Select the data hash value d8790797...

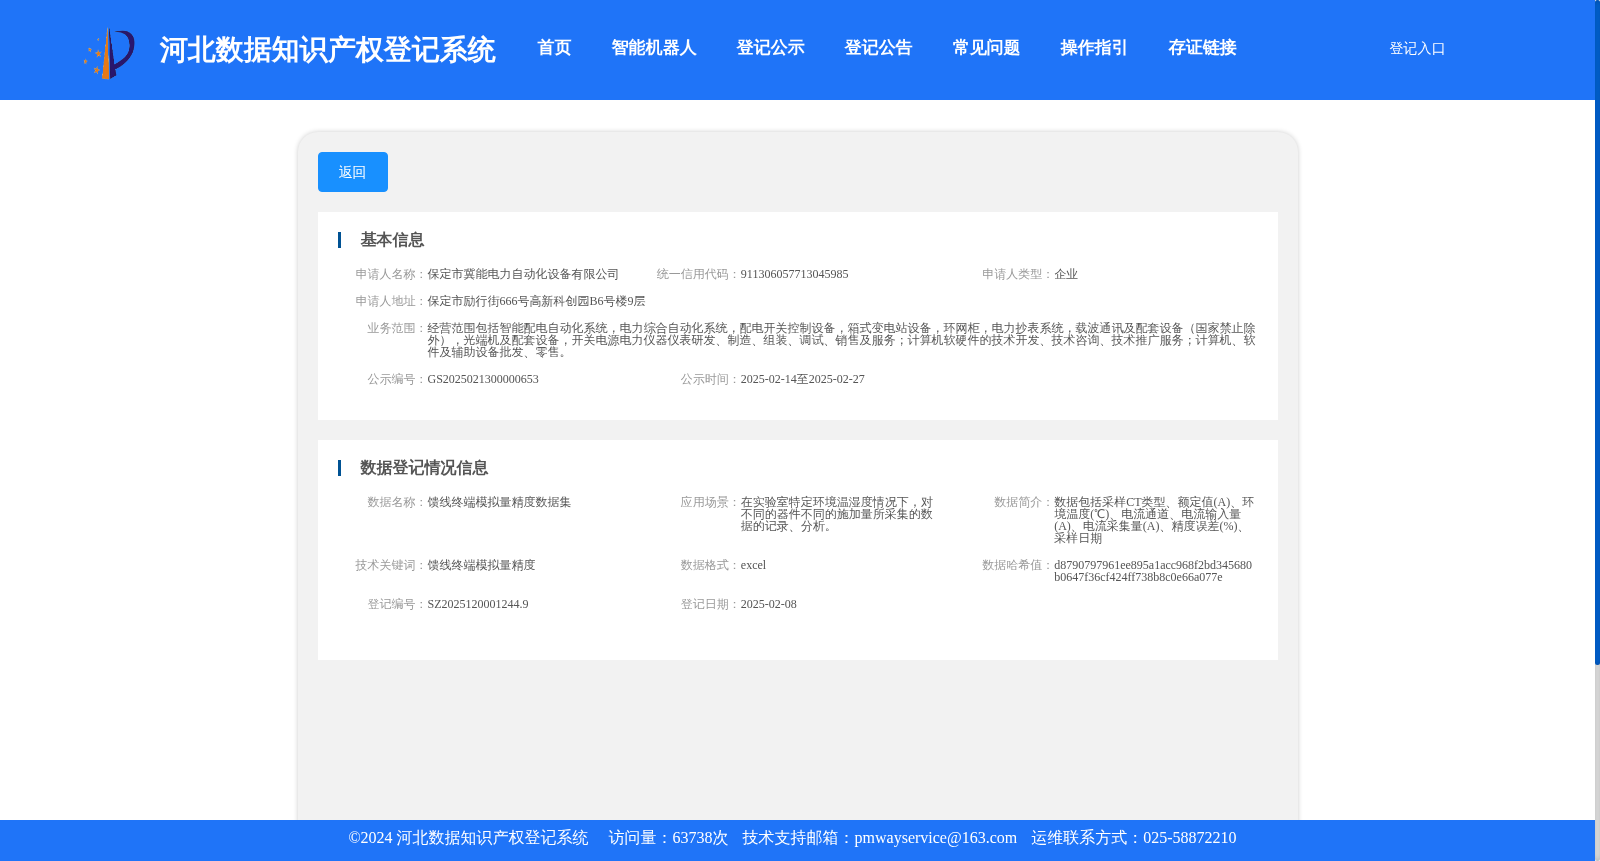point(1153,571)
